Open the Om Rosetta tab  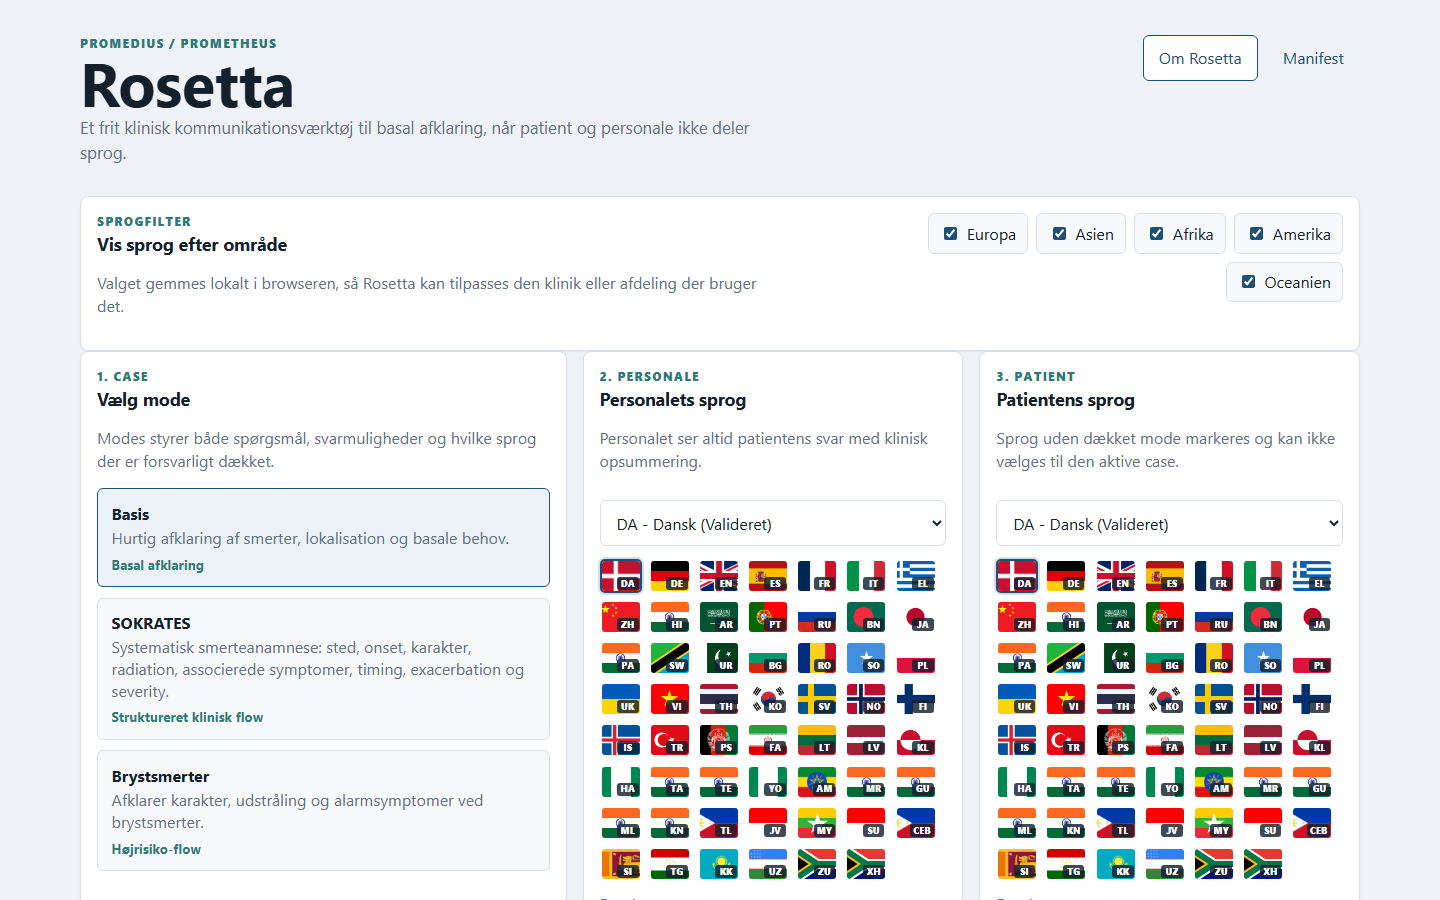[x=1200, y=58]
